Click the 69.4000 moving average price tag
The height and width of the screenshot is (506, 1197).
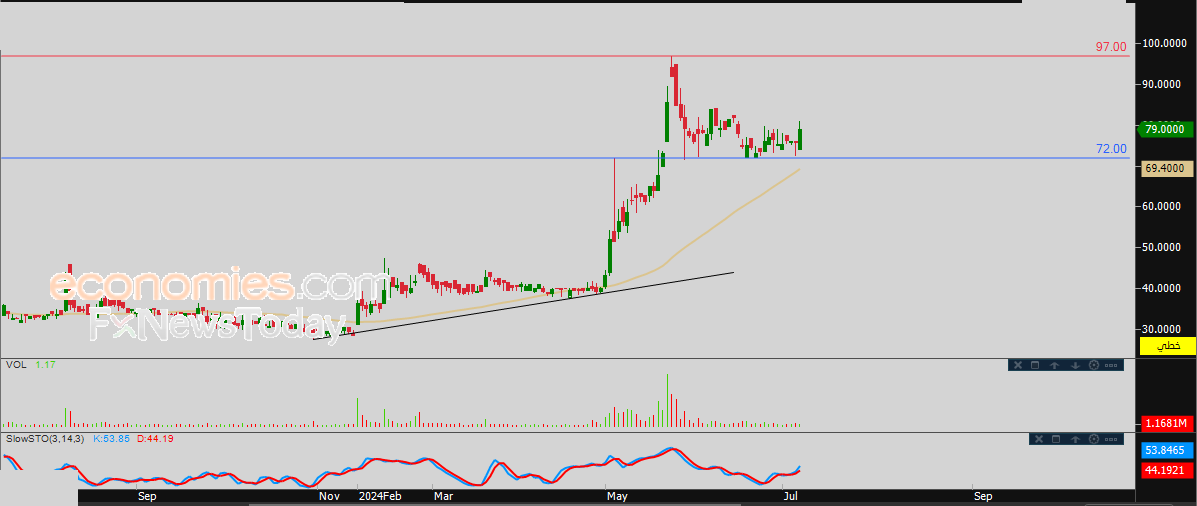(1166, 169)
